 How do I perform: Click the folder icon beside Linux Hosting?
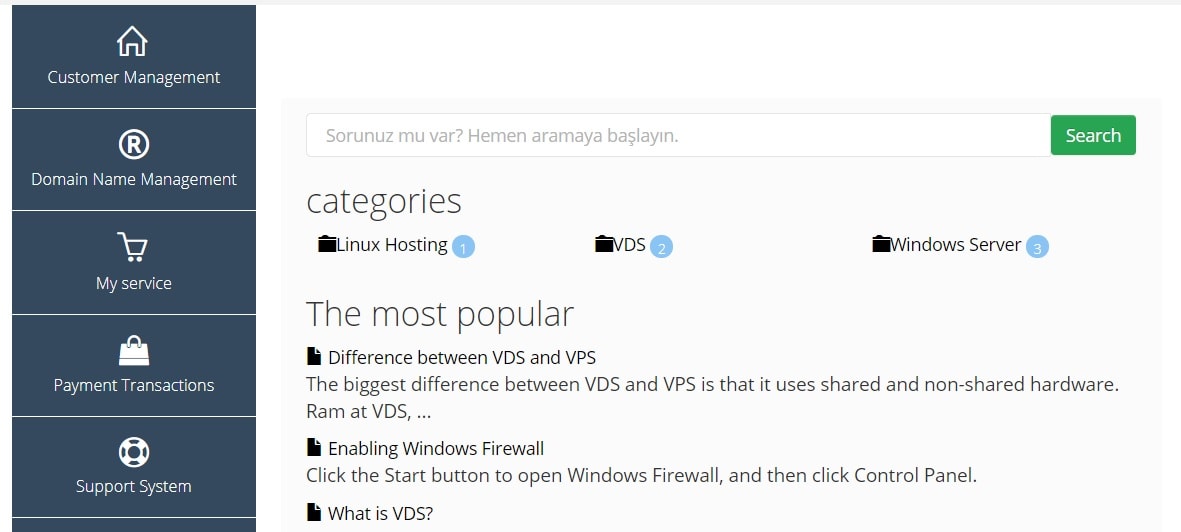[x=327, y=244]
